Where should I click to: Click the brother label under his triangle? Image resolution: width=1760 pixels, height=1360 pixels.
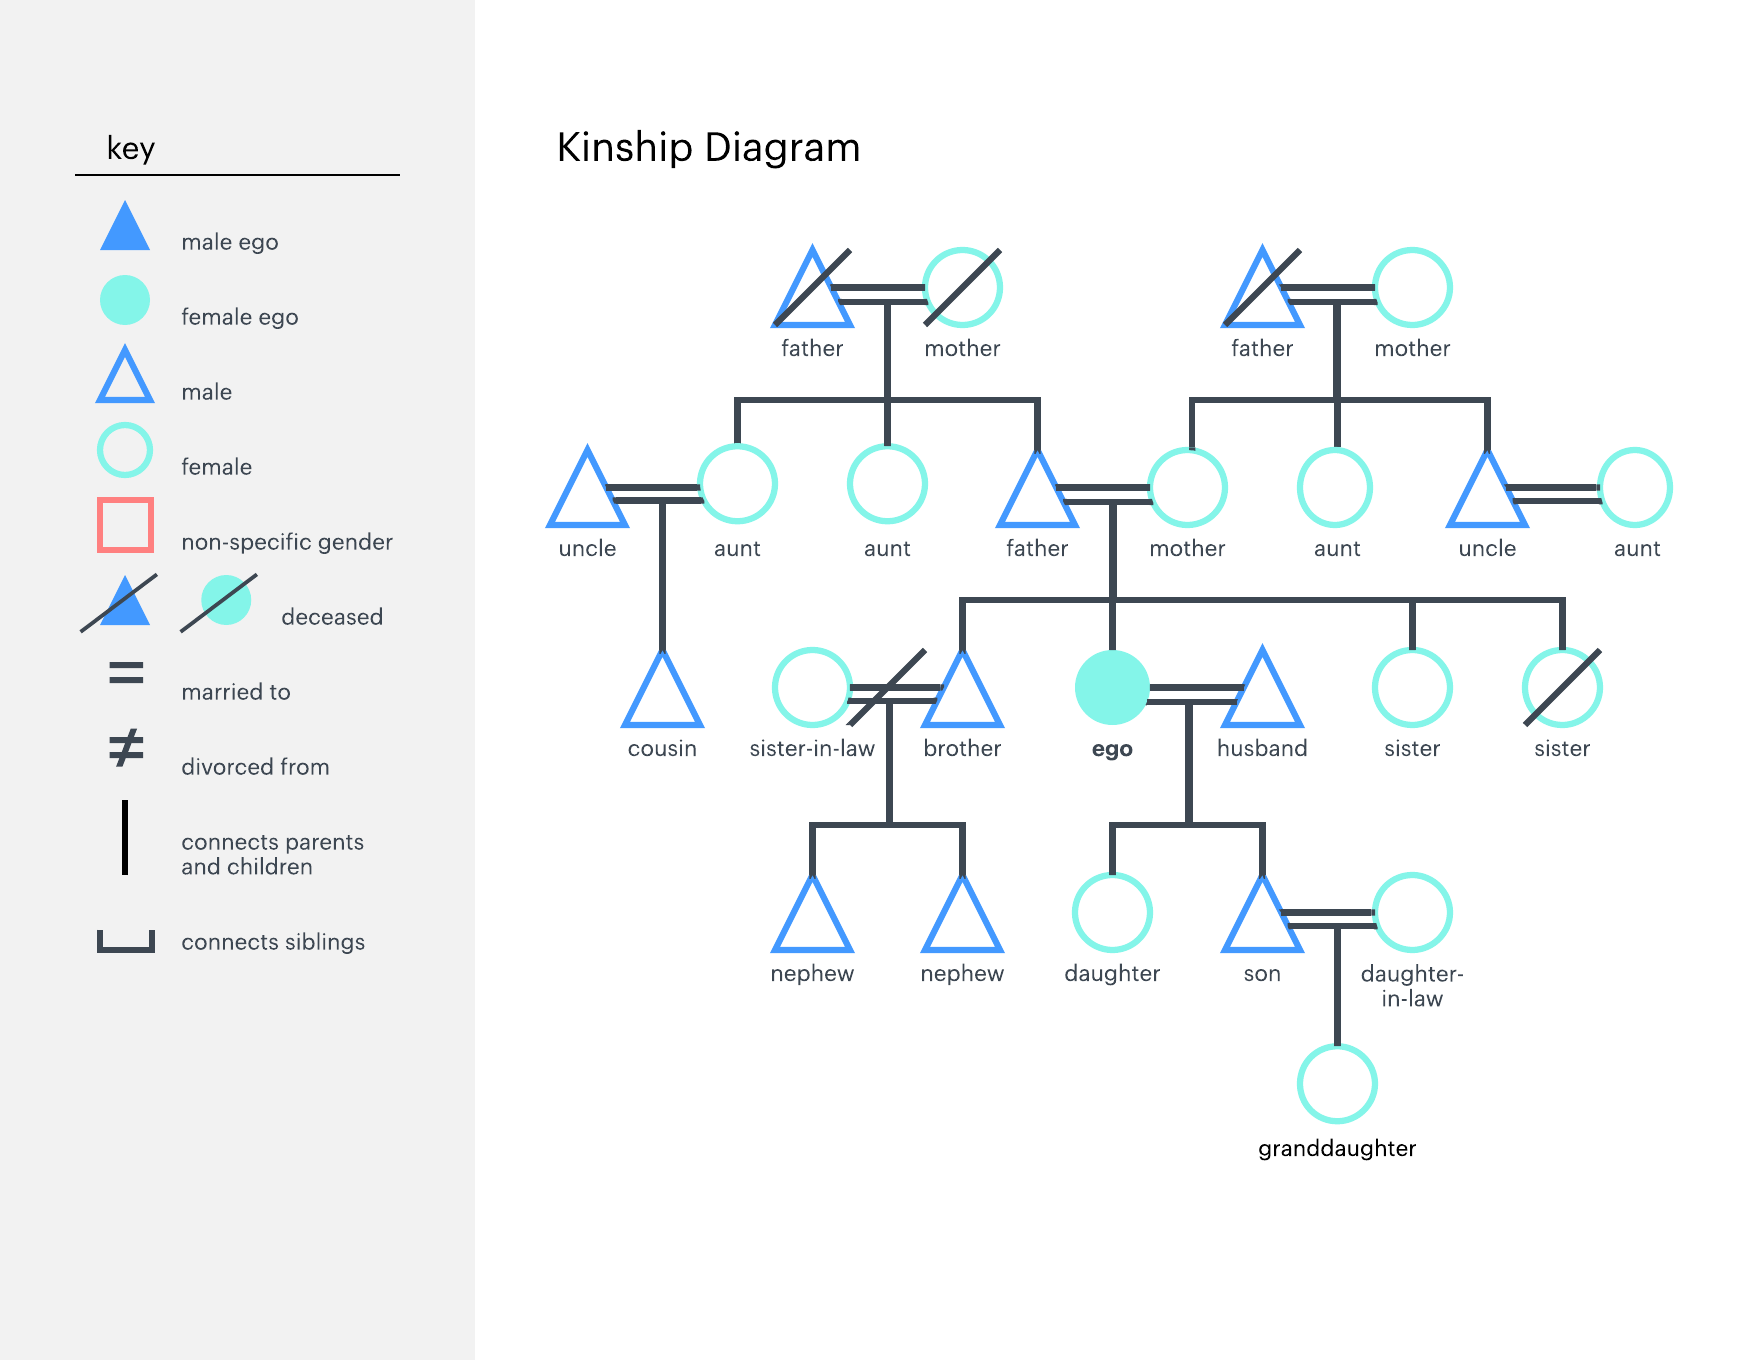tap(962, 748)
